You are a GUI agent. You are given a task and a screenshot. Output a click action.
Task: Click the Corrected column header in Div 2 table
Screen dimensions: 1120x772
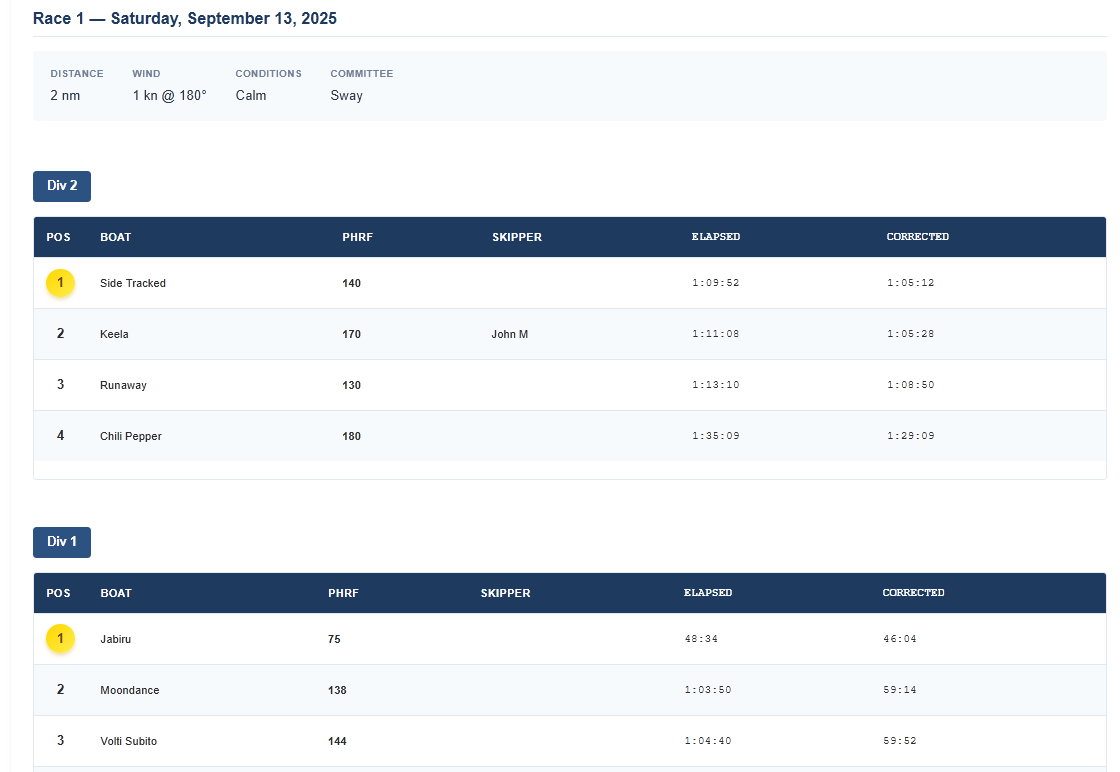(x=917, y=237)
